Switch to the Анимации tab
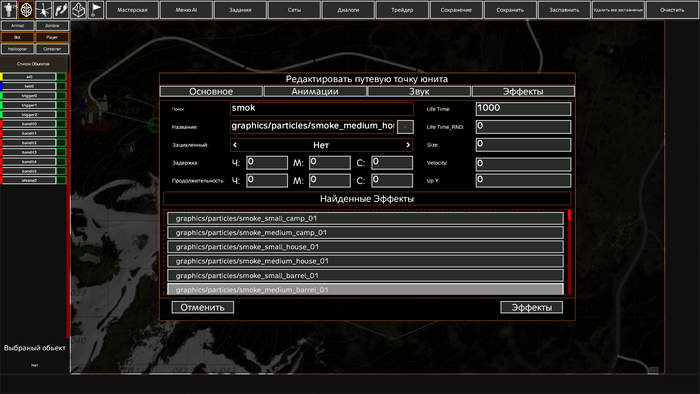Viewport: 700px width, 394px height. 315,91
